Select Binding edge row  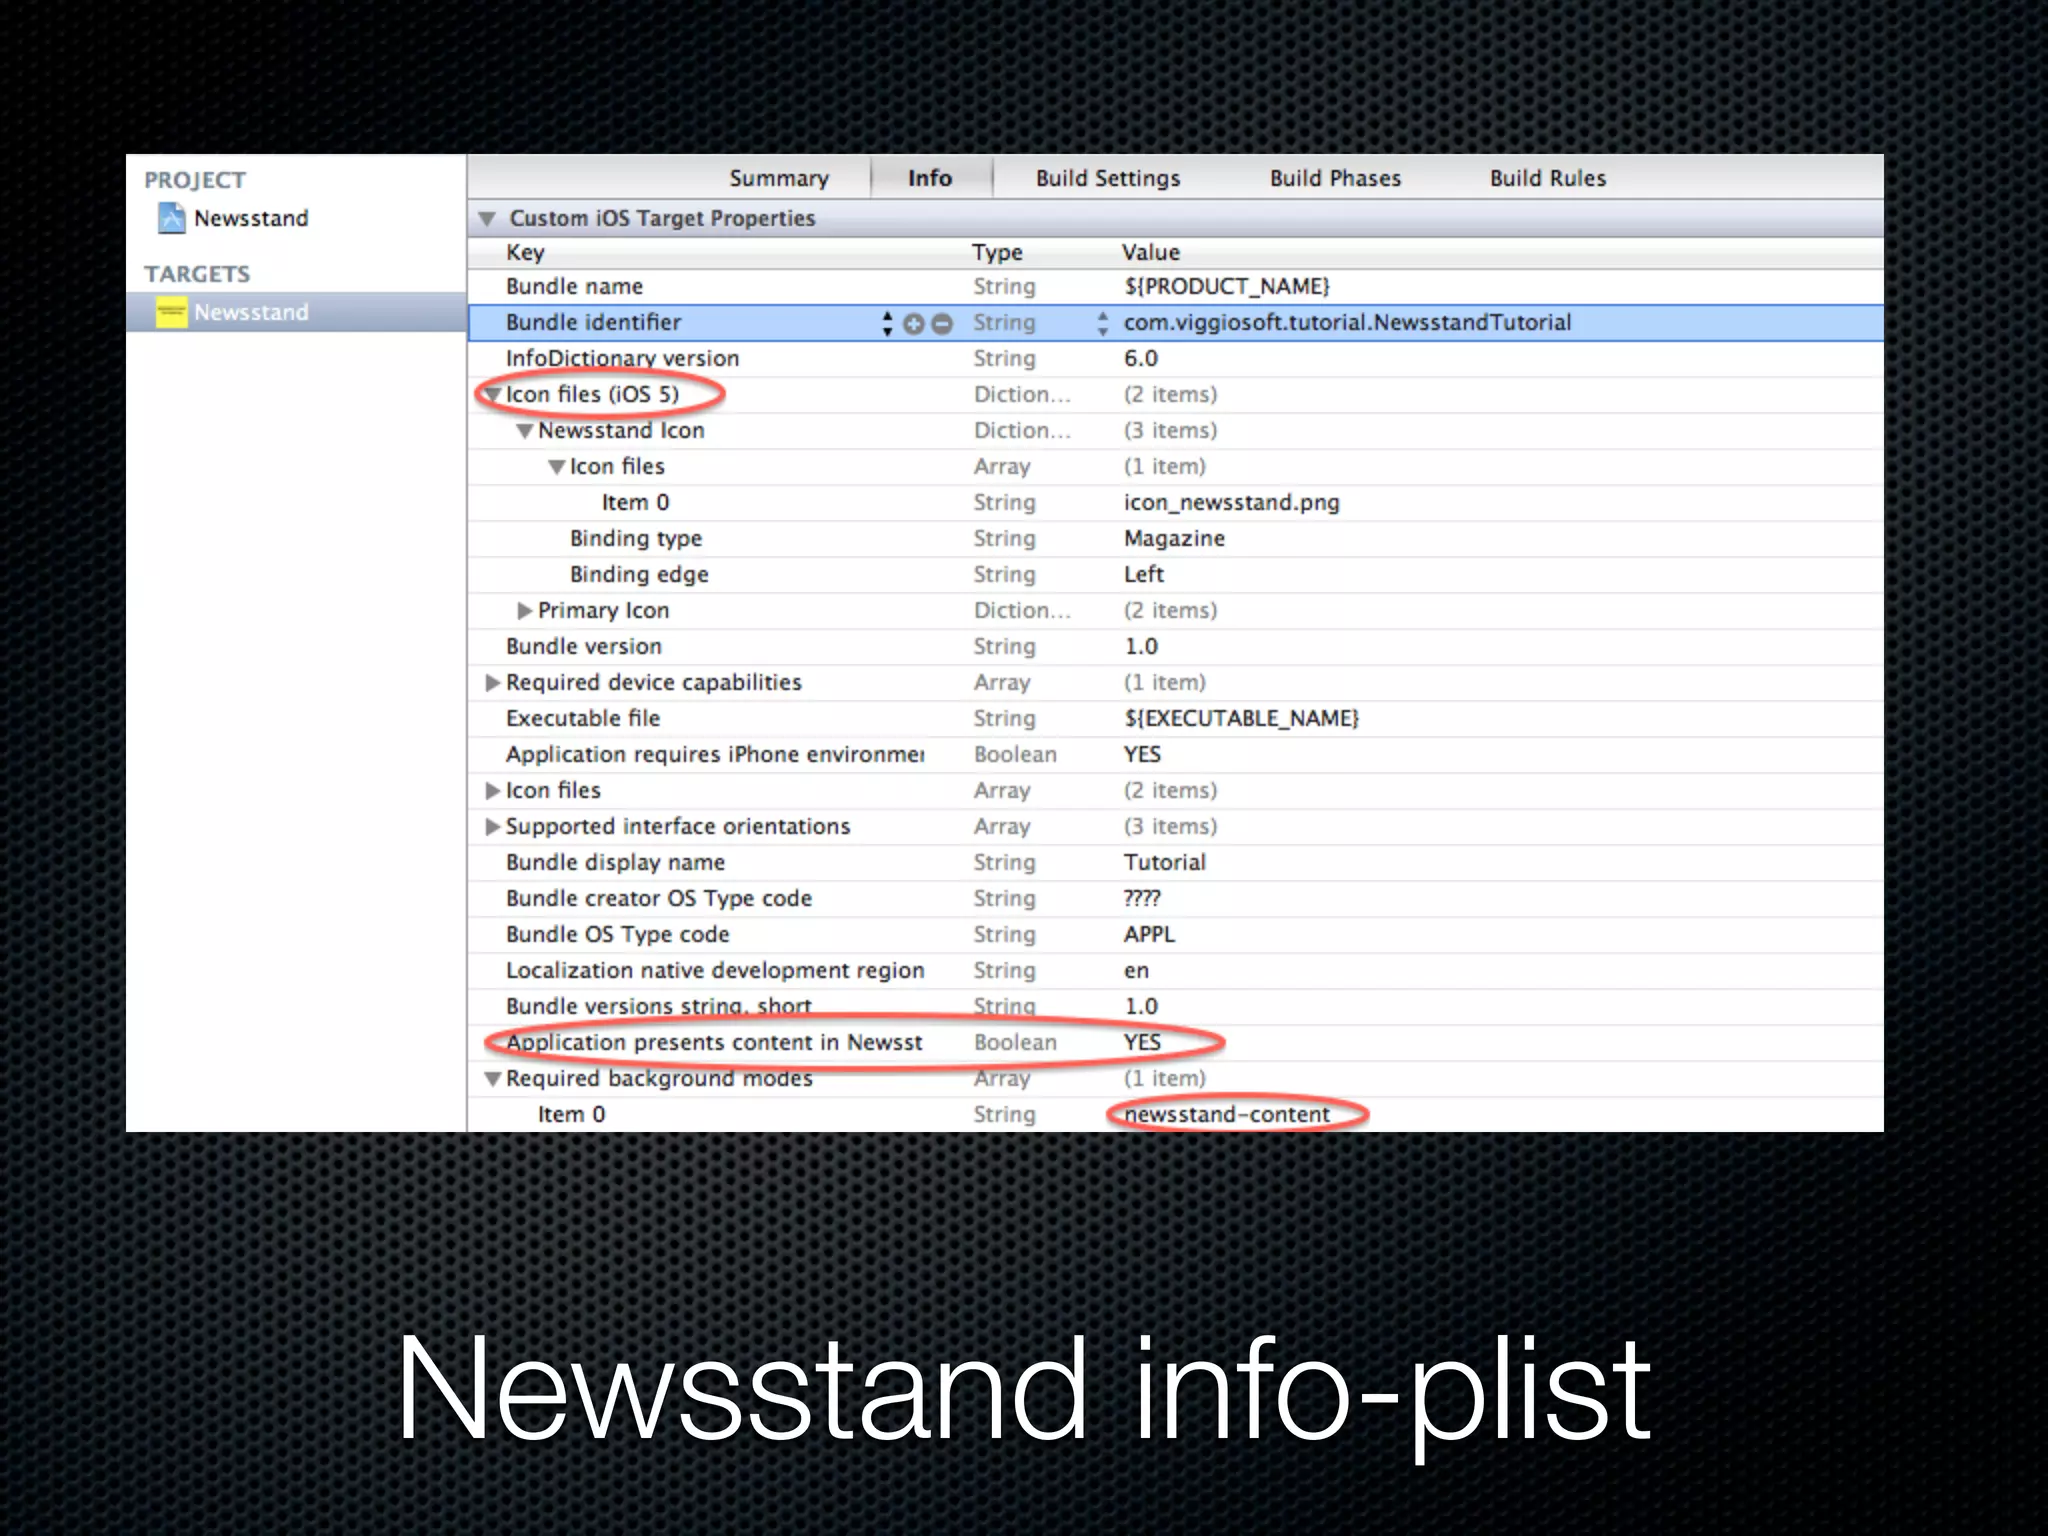[1175, 575]
